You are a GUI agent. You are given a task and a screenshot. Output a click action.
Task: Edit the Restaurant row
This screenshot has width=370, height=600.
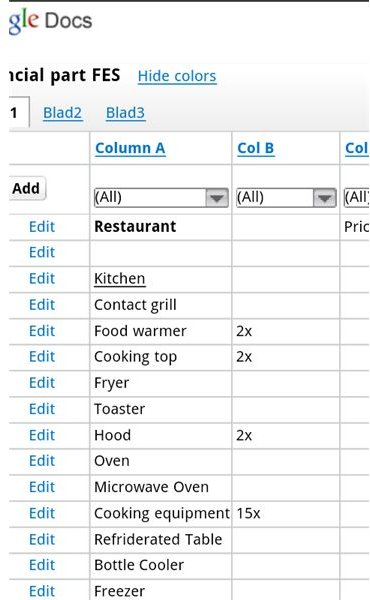tap(42, 227)
